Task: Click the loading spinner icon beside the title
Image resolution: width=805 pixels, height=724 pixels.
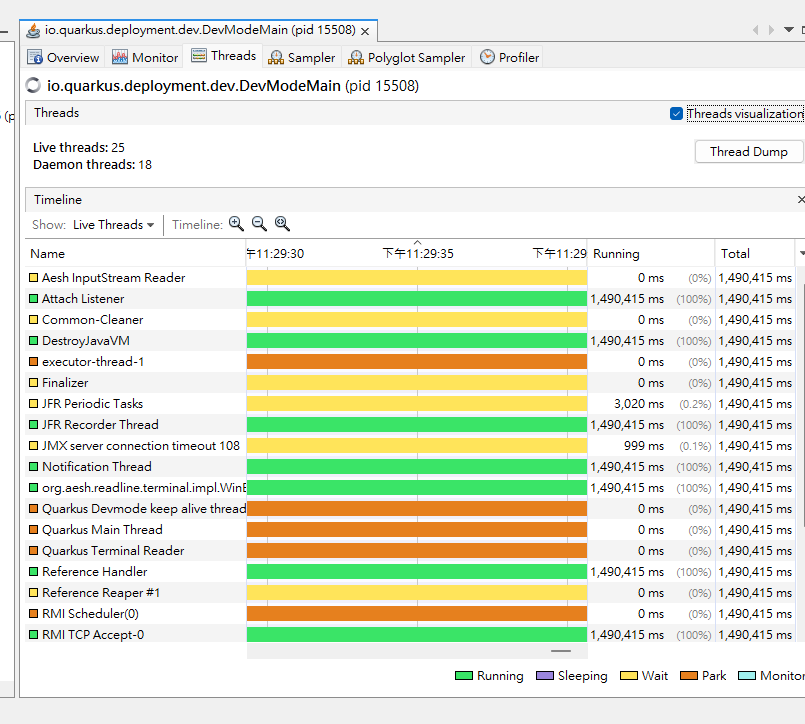Action: pyautogui.click(x=33, y=85)
